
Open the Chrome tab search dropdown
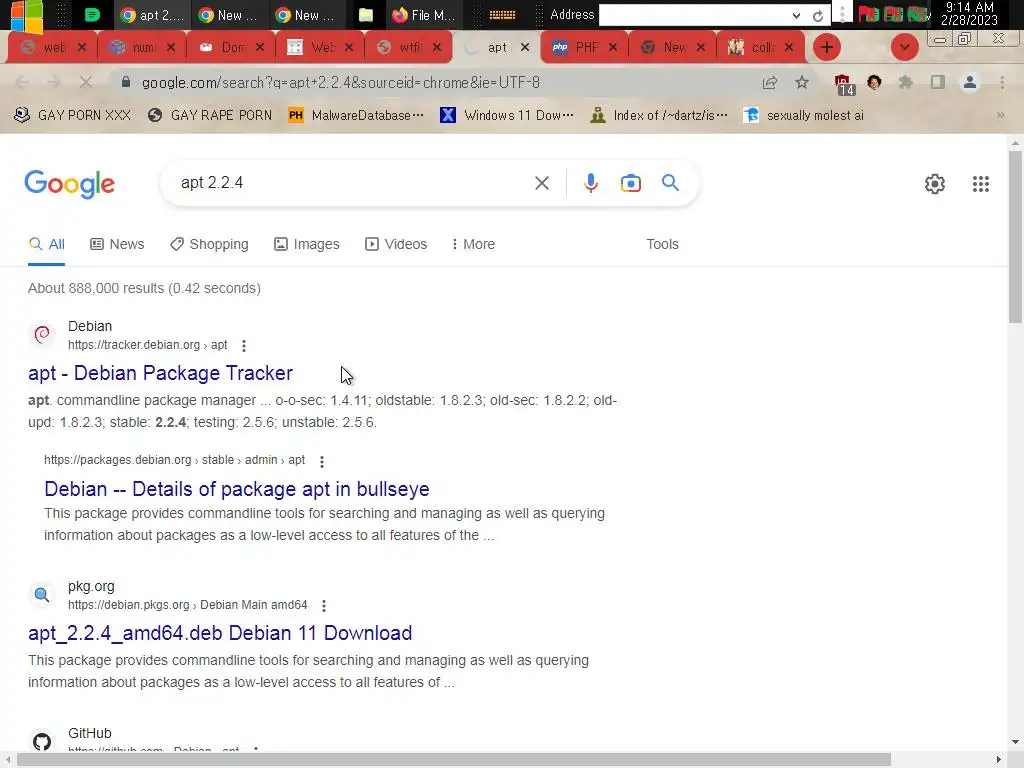[x=904, y=47]
